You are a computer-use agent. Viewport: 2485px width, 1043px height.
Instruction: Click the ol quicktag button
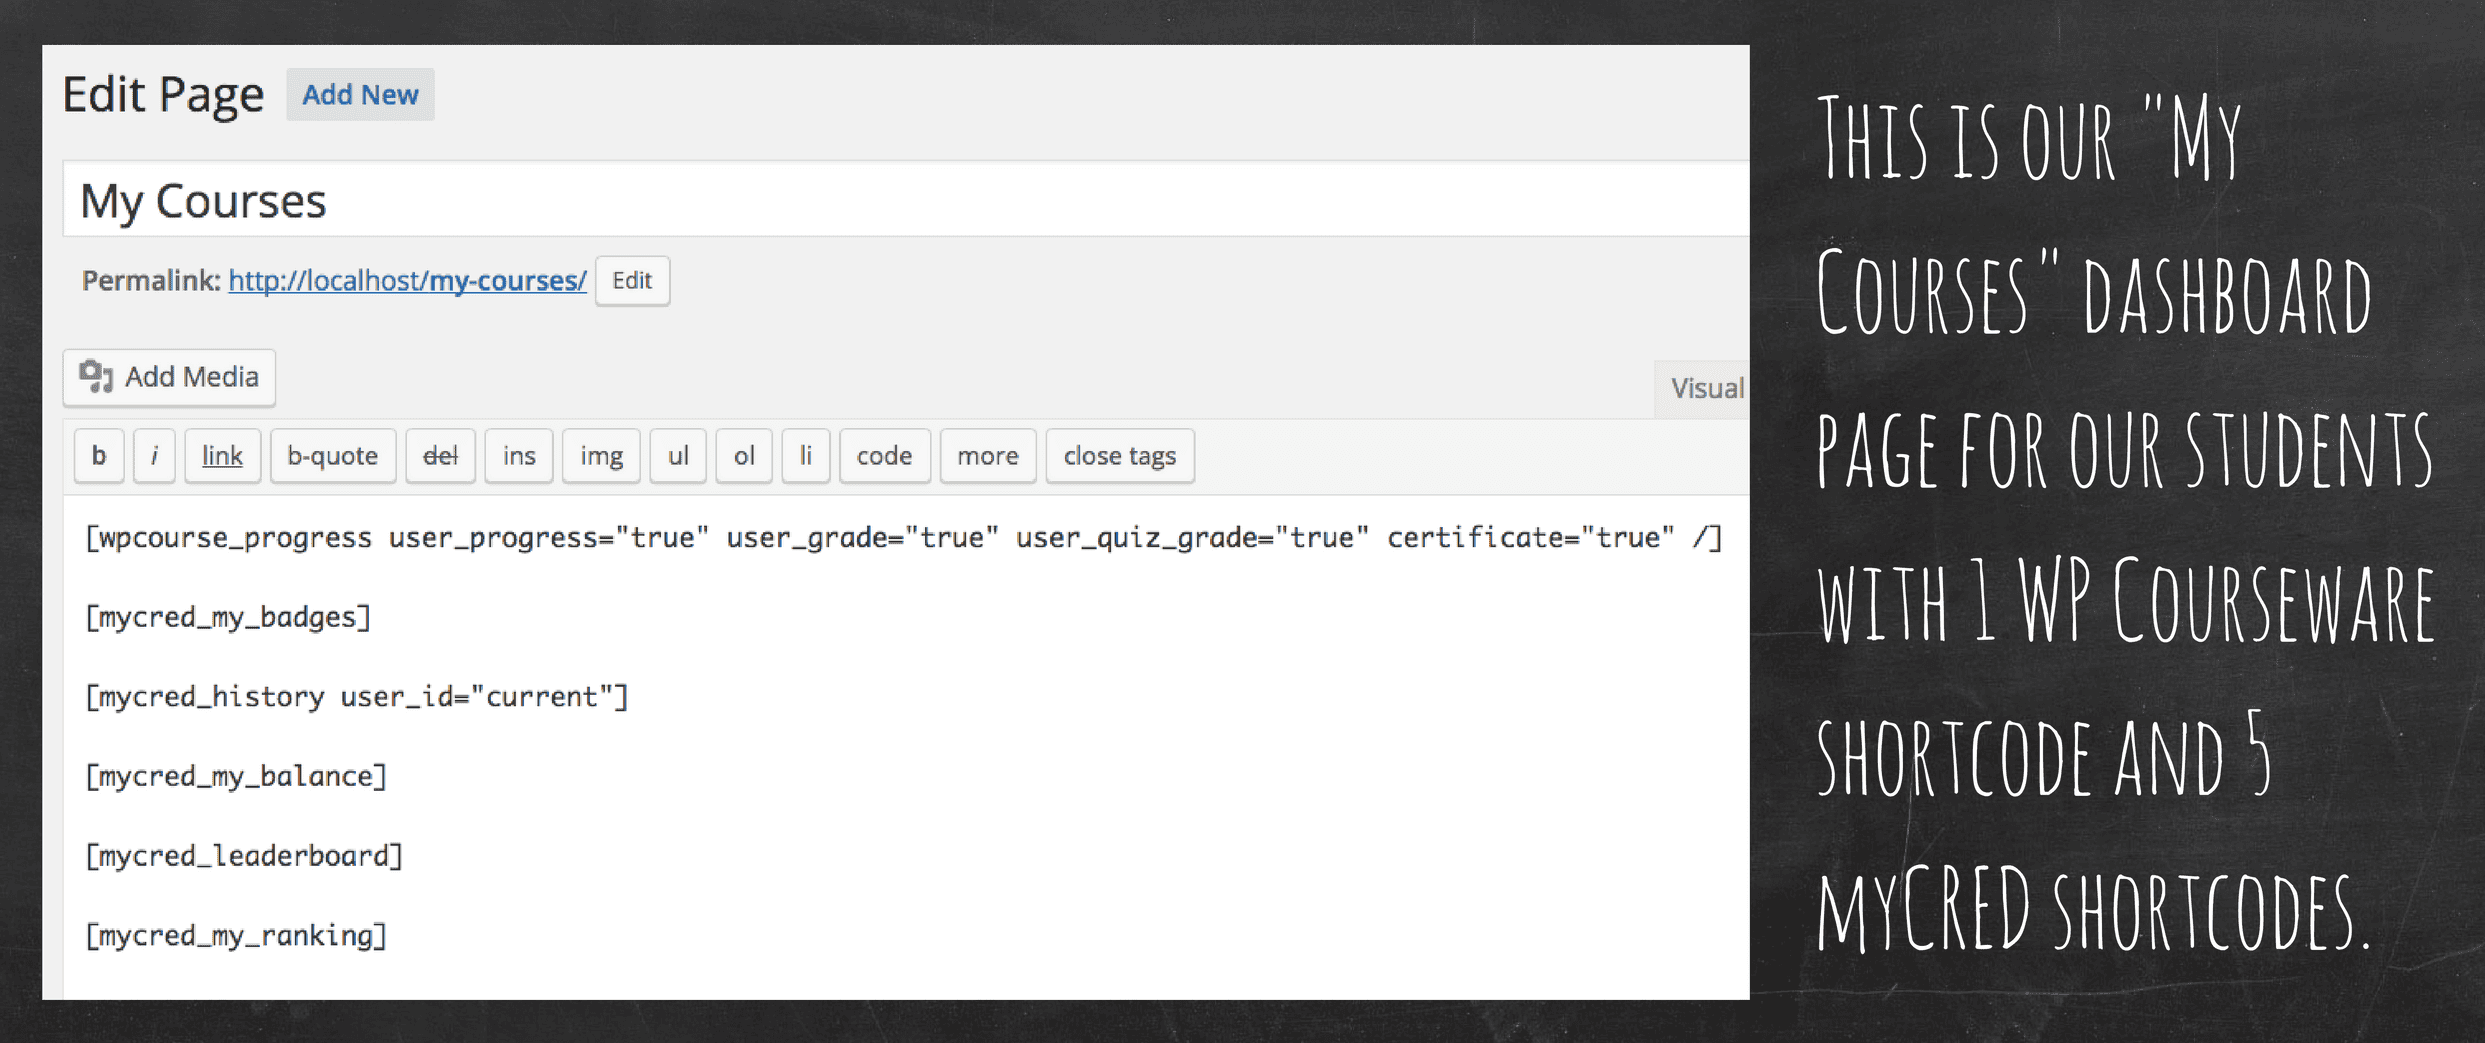(x=744, y=456)
